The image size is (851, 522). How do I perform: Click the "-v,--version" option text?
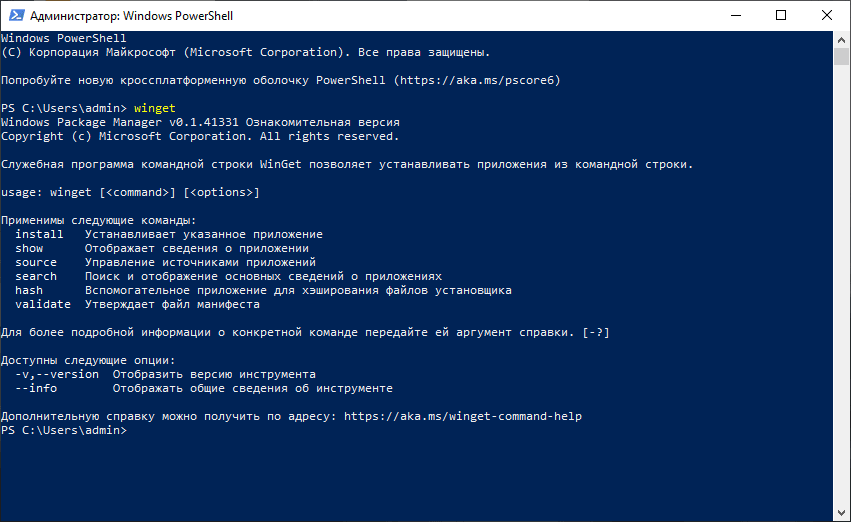coord(57,374)
